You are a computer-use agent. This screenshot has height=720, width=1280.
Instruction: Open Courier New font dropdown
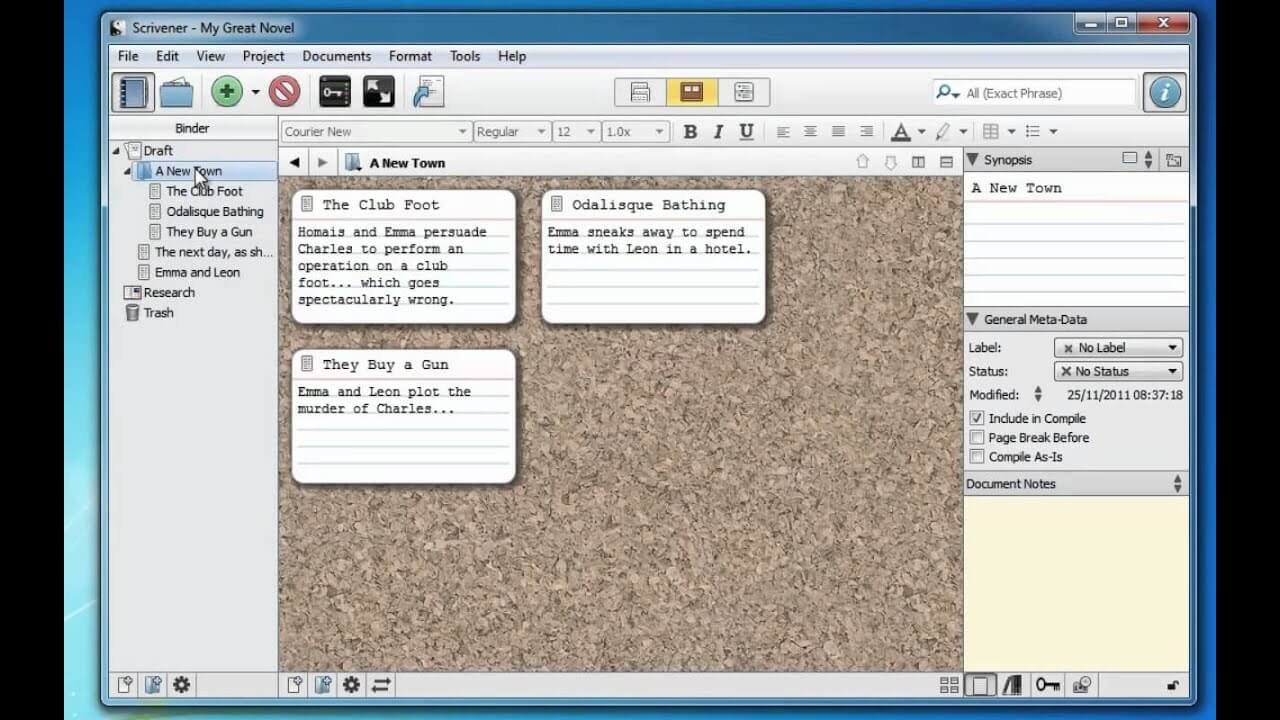pos(375,132)
